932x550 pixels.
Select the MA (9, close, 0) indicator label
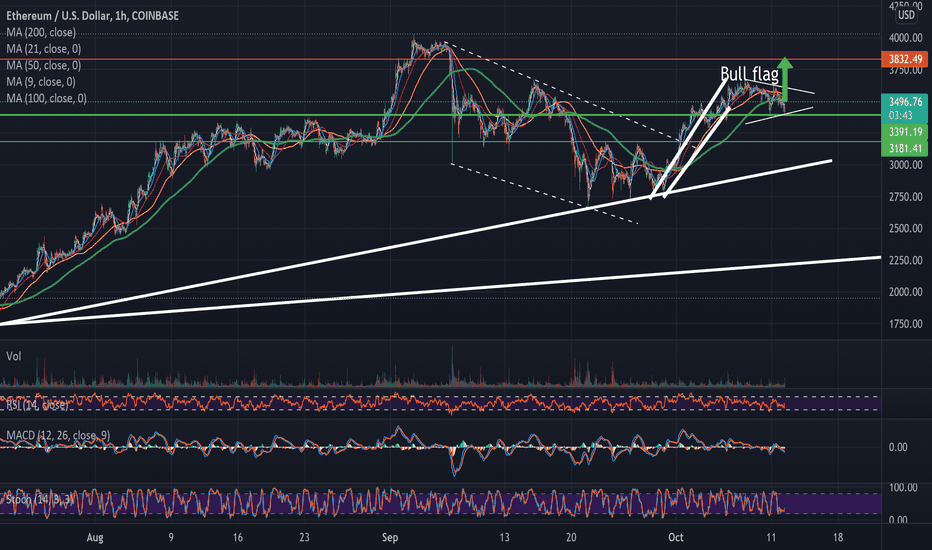[x=41, y=82]
